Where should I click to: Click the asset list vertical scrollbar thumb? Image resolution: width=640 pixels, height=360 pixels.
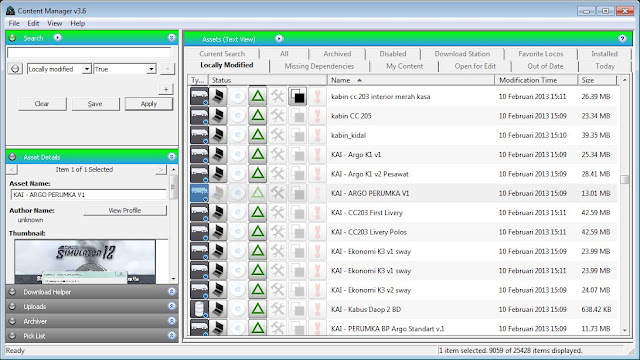tap(624, 179)
